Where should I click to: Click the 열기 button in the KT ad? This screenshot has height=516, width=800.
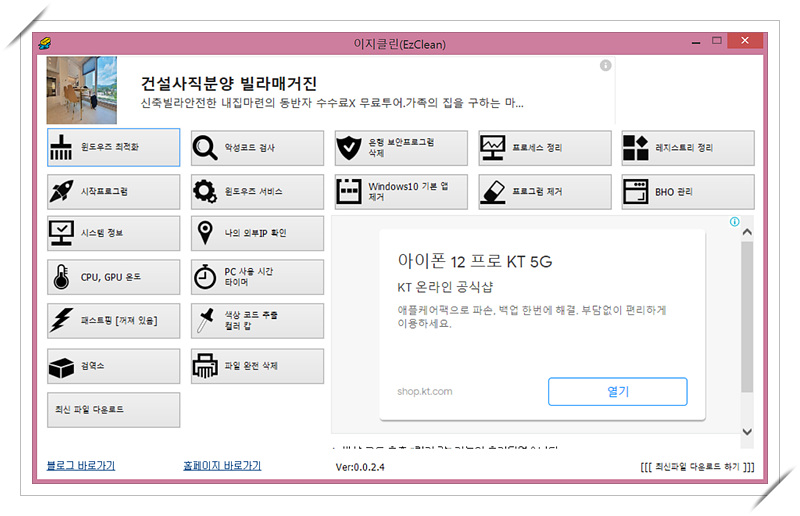pyautogui.click(x=617, y=392)
